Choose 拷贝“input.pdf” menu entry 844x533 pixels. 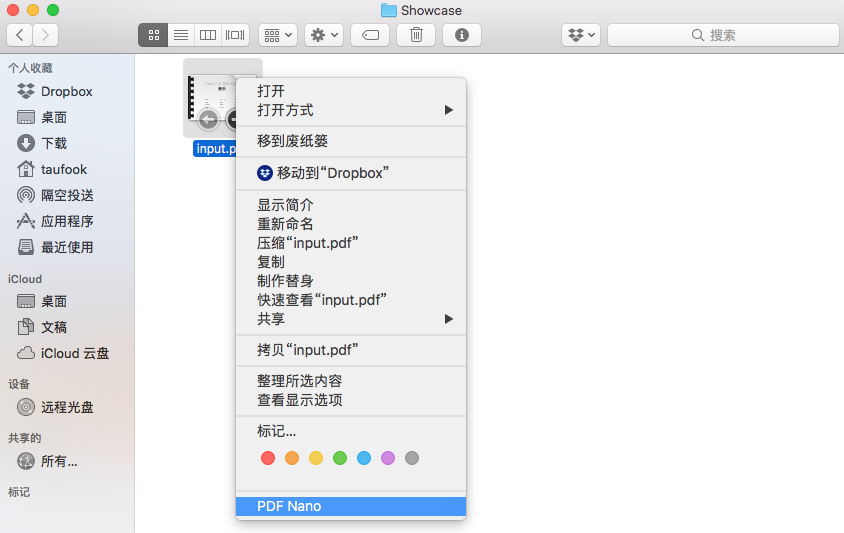click(351, 350)
